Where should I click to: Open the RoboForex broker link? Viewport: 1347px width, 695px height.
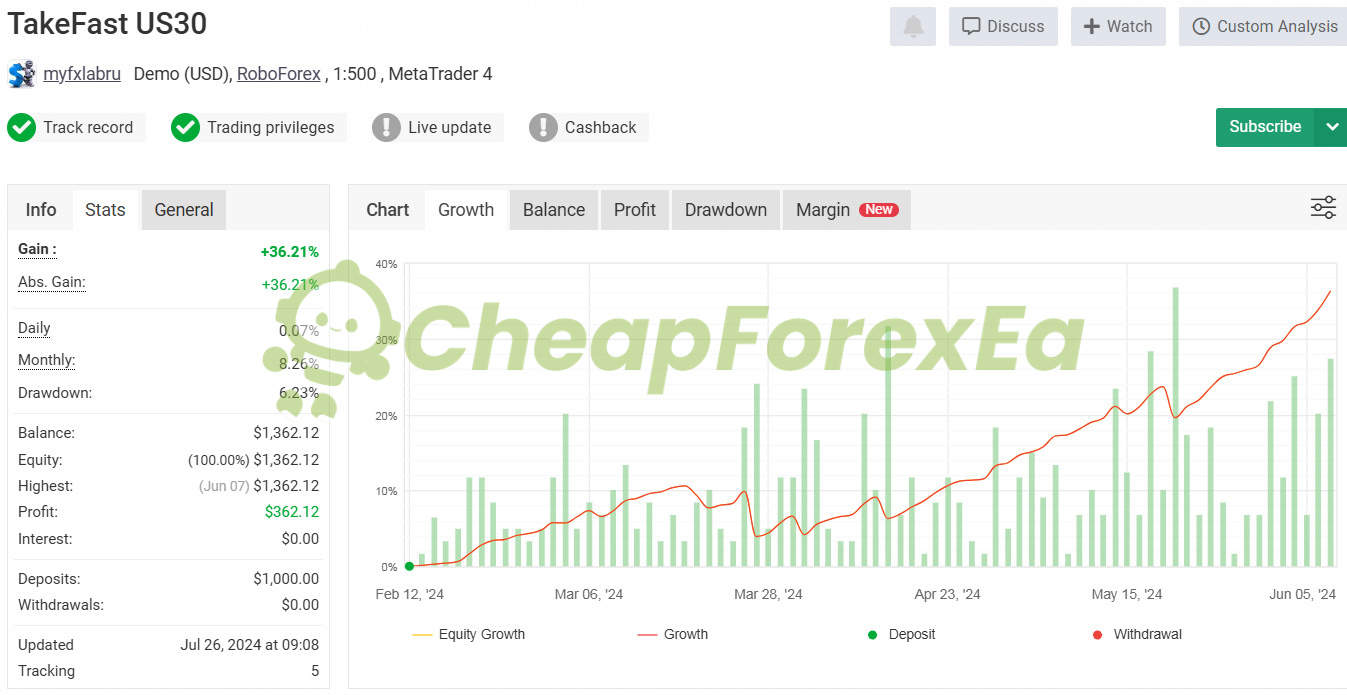coord(279,74)
